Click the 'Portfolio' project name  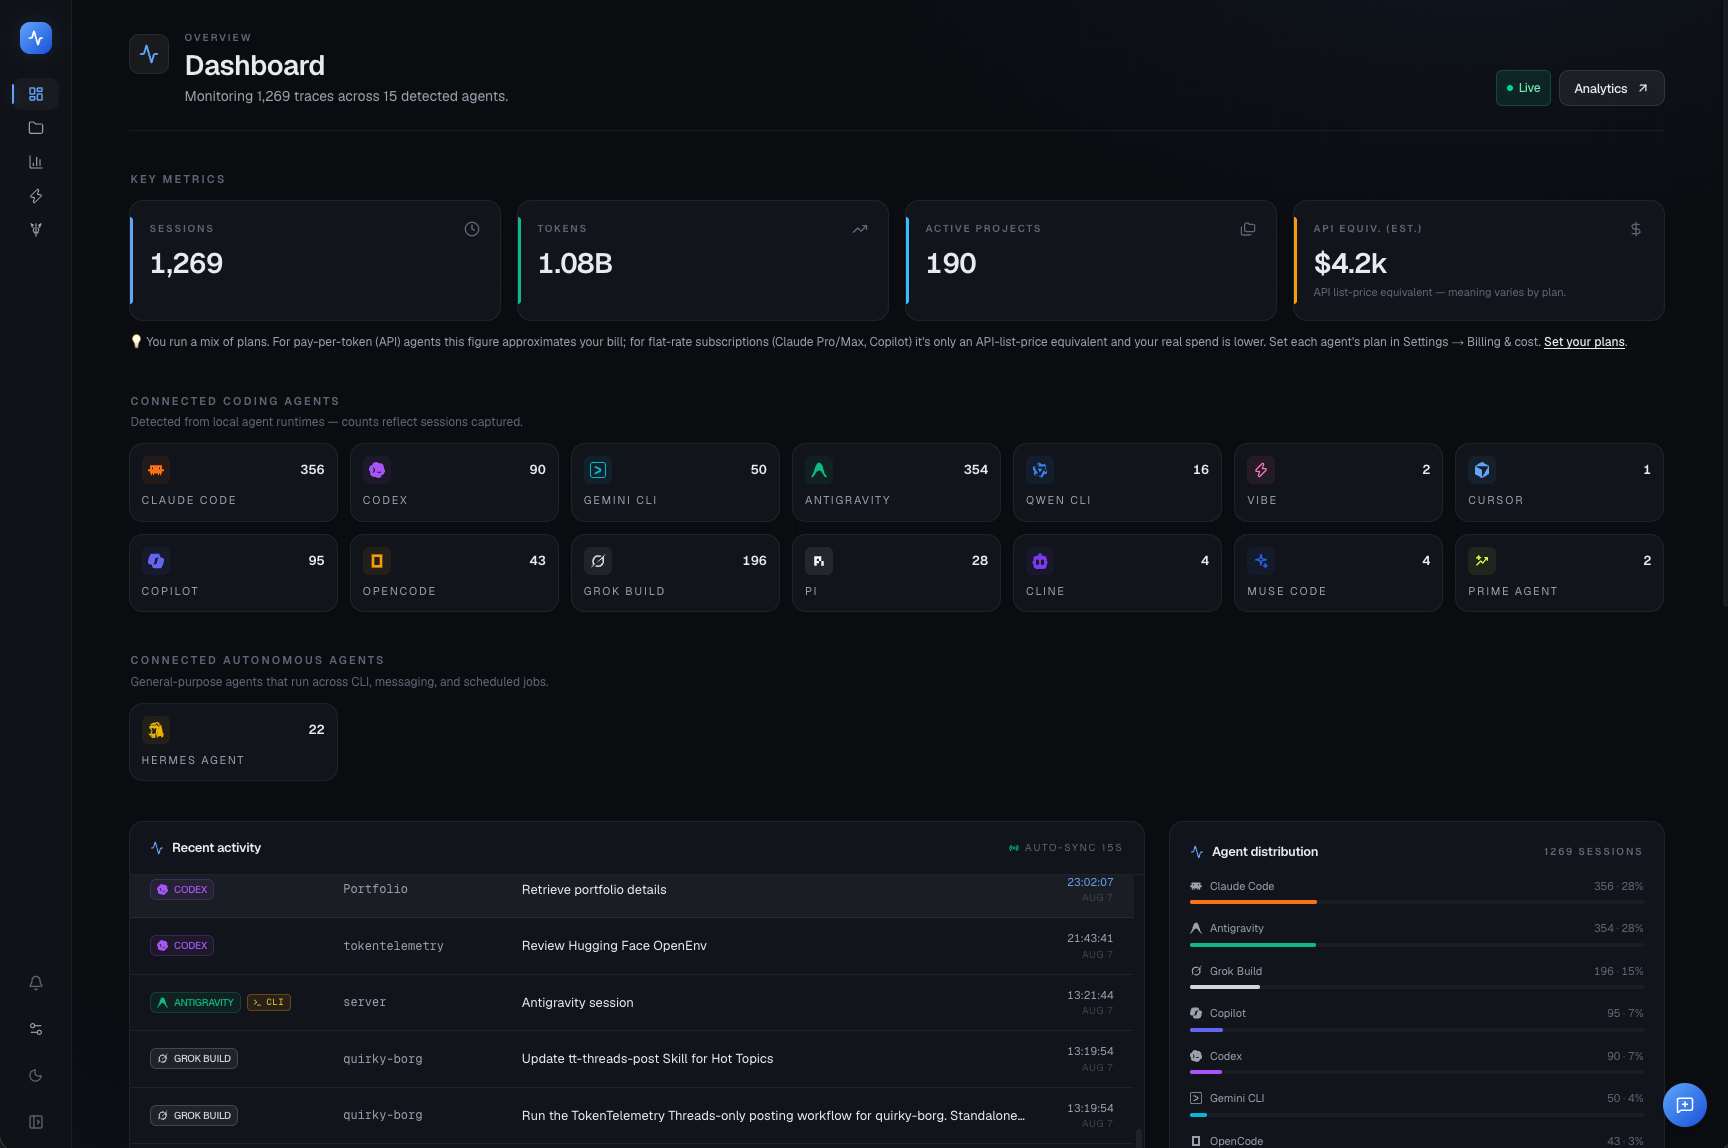pyautogui.click(x=375, y=889)
